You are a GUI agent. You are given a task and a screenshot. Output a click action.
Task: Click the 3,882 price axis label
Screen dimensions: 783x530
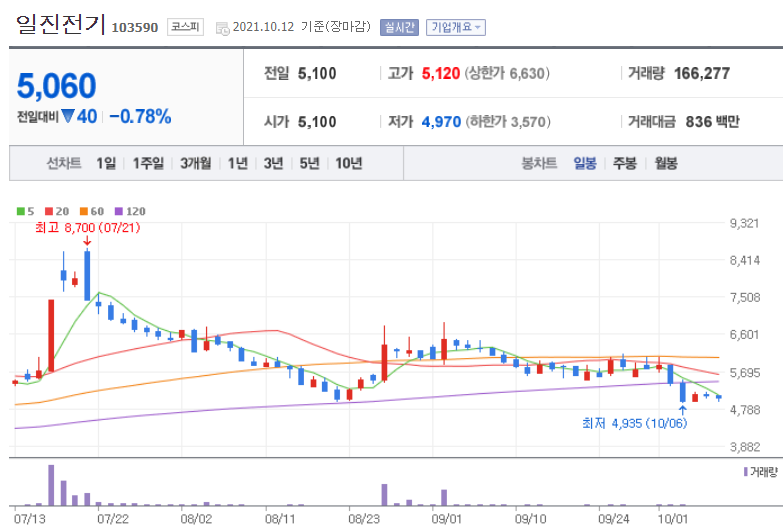[x=745, y=447]
